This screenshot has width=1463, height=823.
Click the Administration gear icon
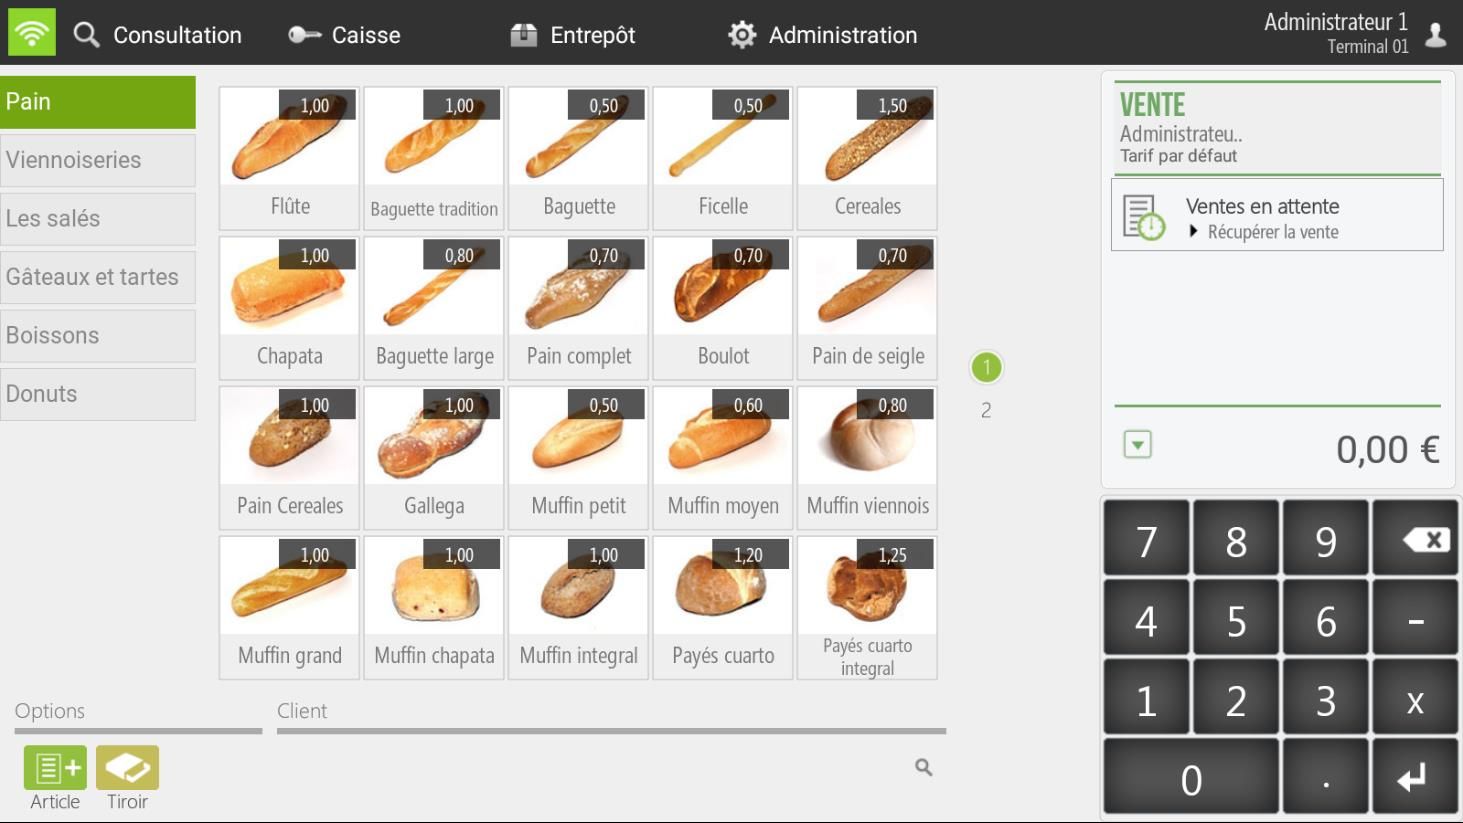(x=741, y=33)
